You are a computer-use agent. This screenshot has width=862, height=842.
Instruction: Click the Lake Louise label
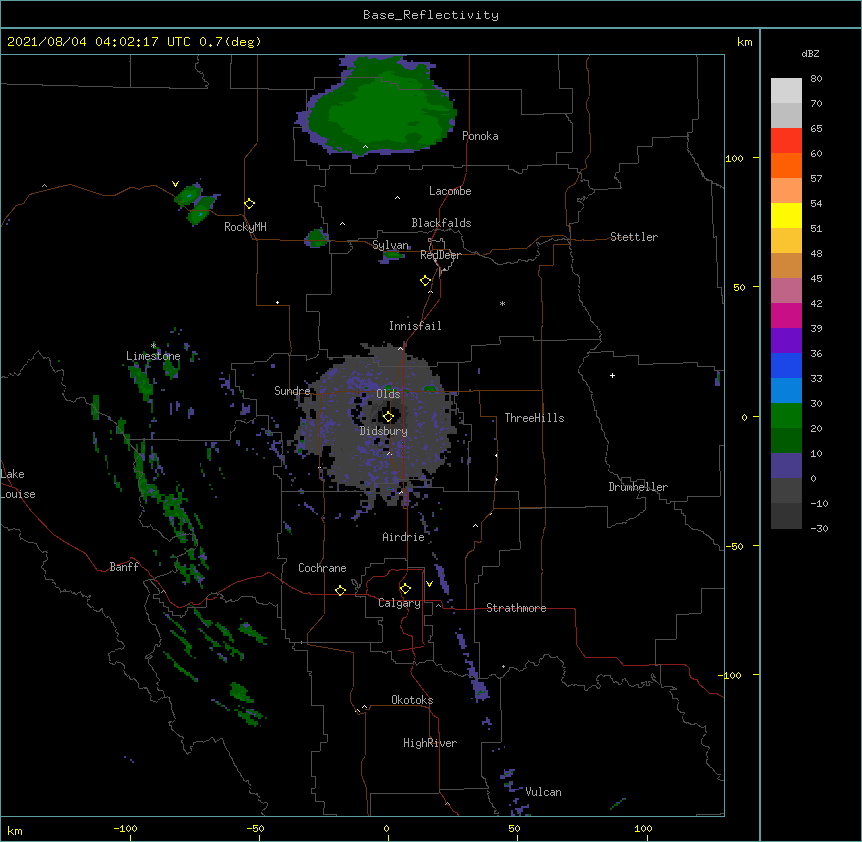pyautogui.click(x=18, y=484)
